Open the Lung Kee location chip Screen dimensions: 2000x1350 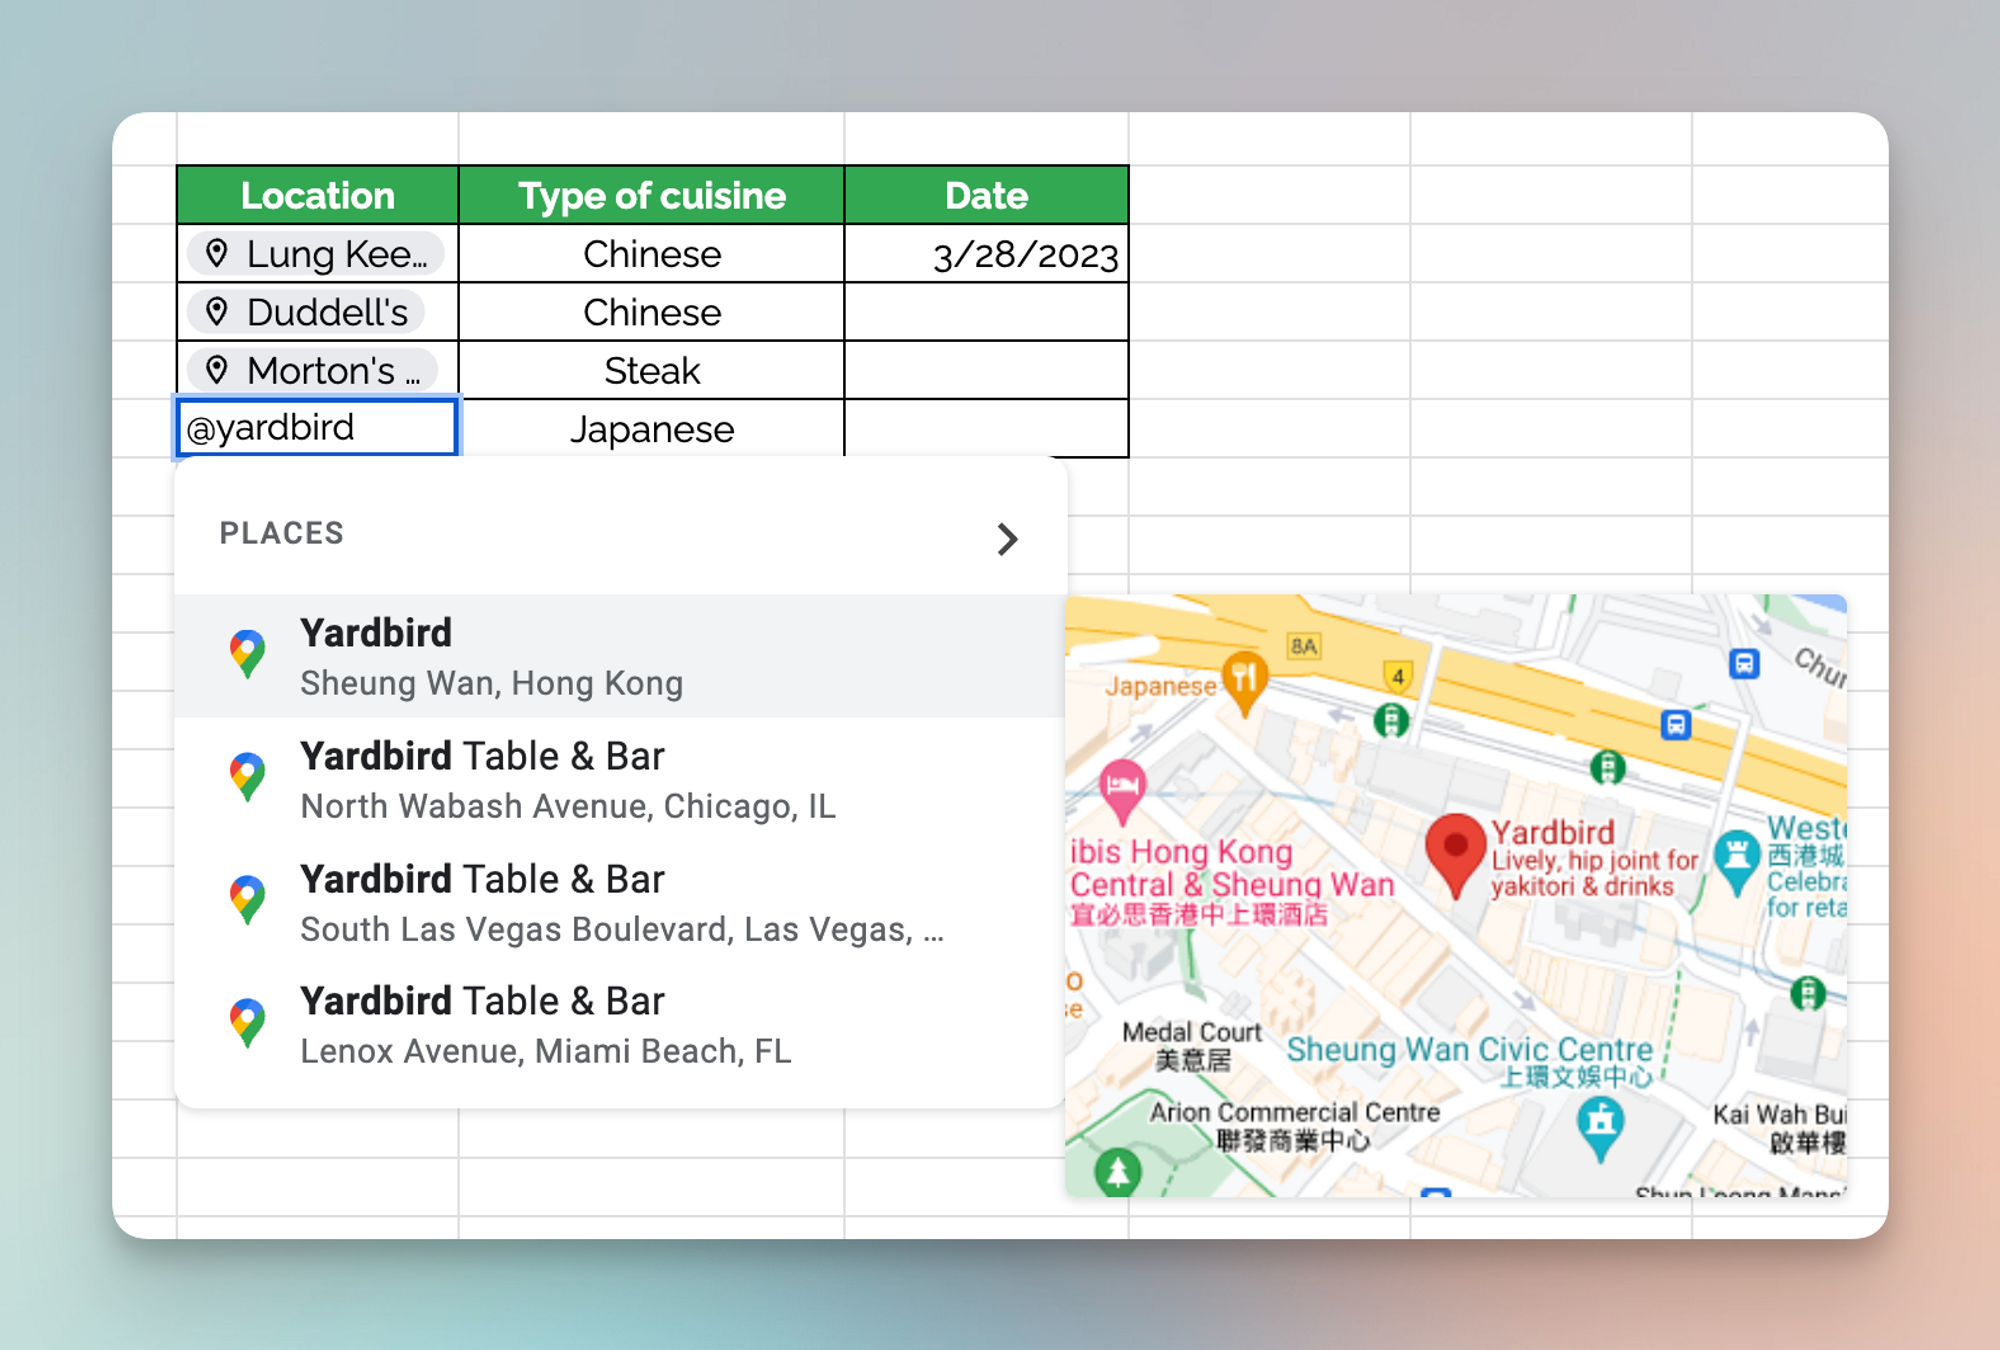click(x=316, y=253)
